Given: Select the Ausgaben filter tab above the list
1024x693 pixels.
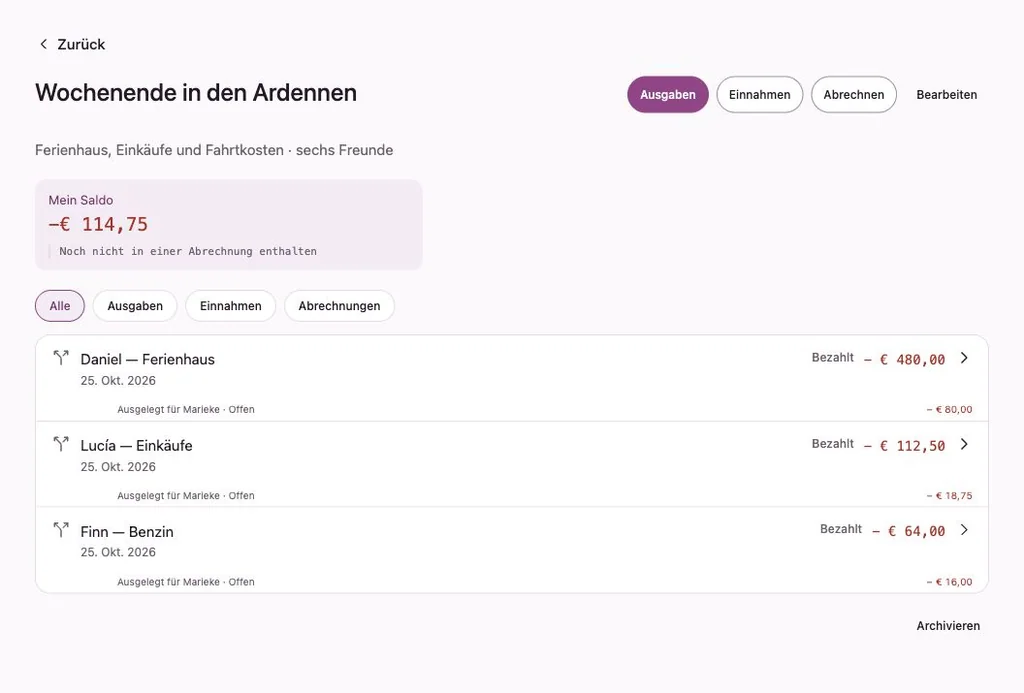Looking at the screenshot, I should click(x=135, y=306).
